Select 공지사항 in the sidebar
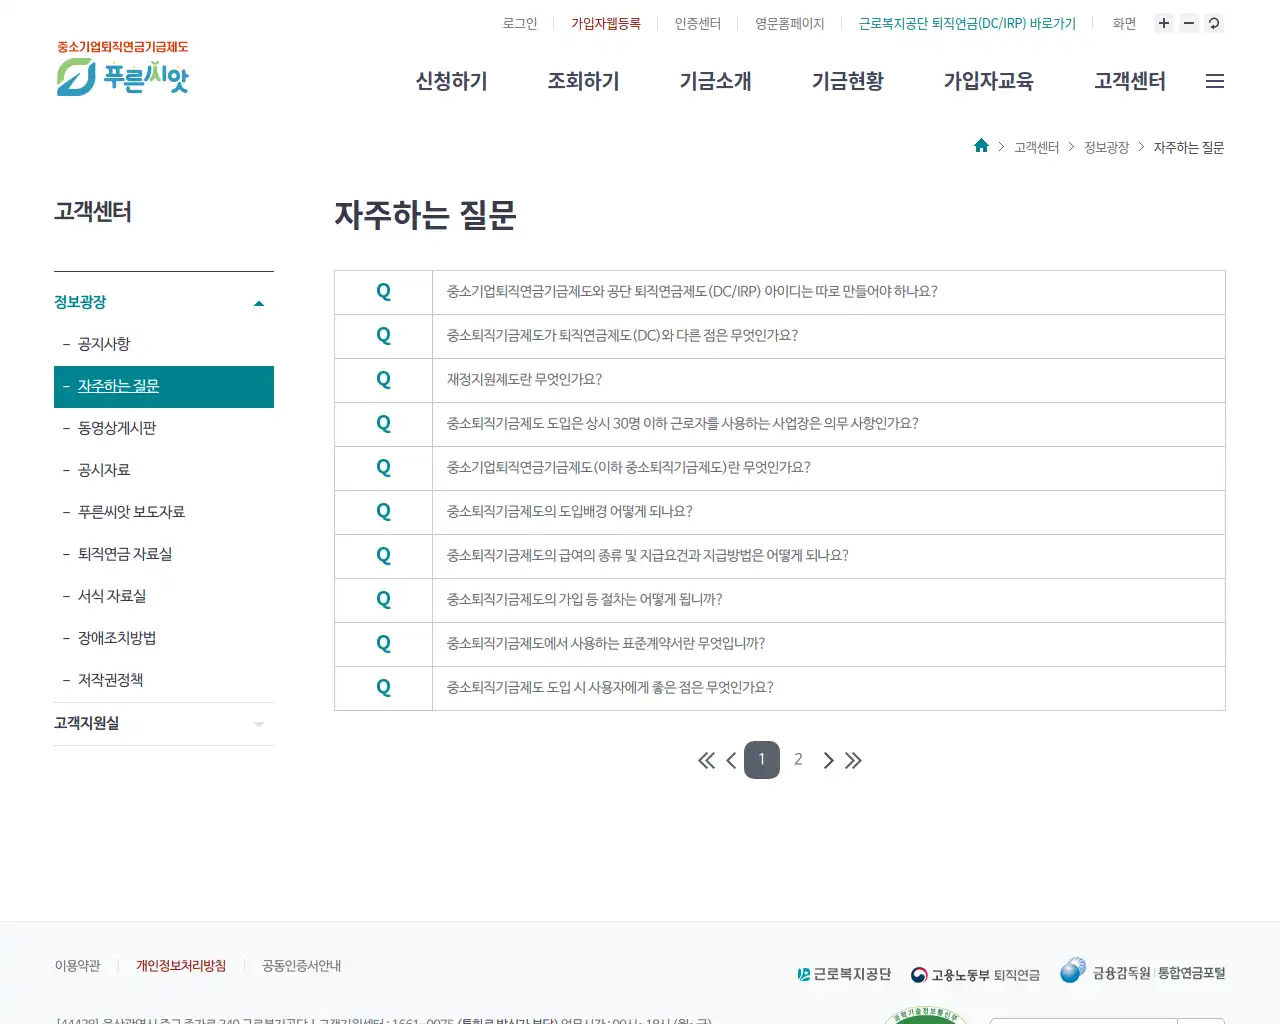Viewport: 1280px width, 1024px height. pos(104,343)
